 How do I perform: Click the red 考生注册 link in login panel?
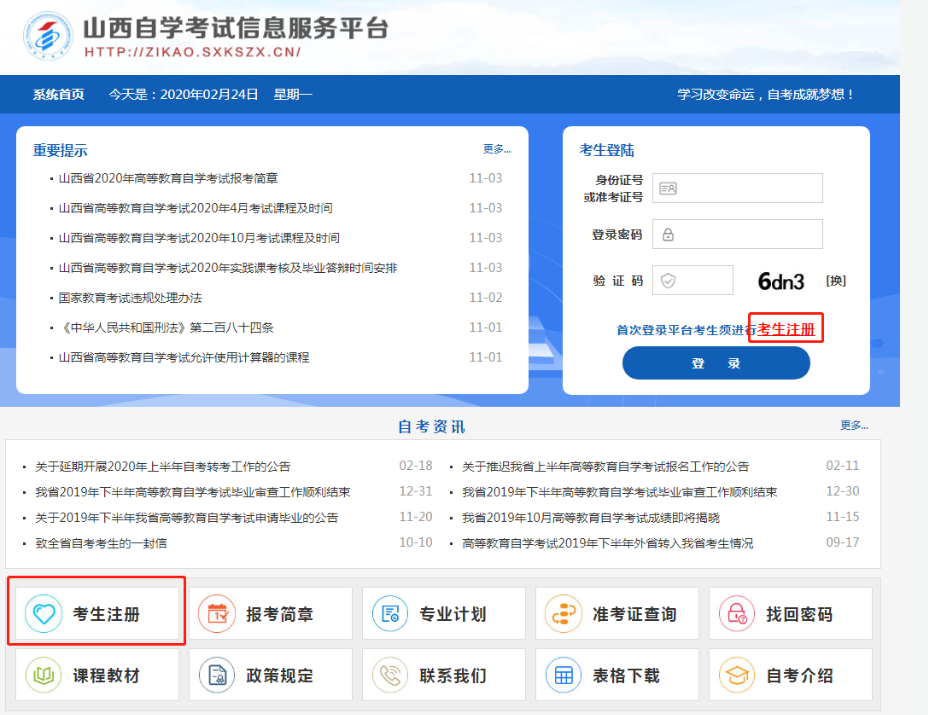[786, 329]
